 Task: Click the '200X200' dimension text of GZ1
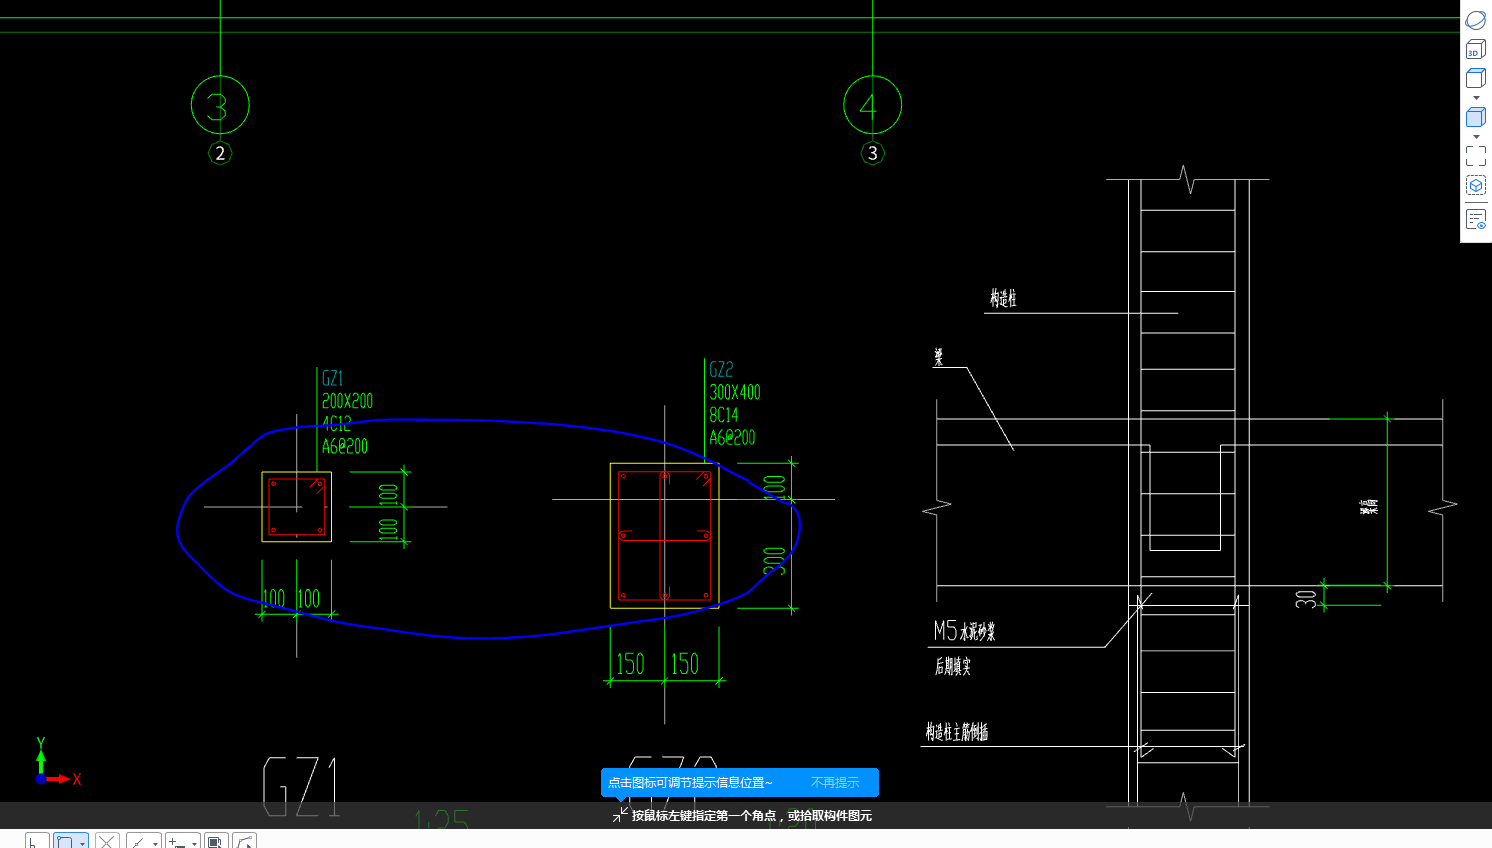[347, 401]
